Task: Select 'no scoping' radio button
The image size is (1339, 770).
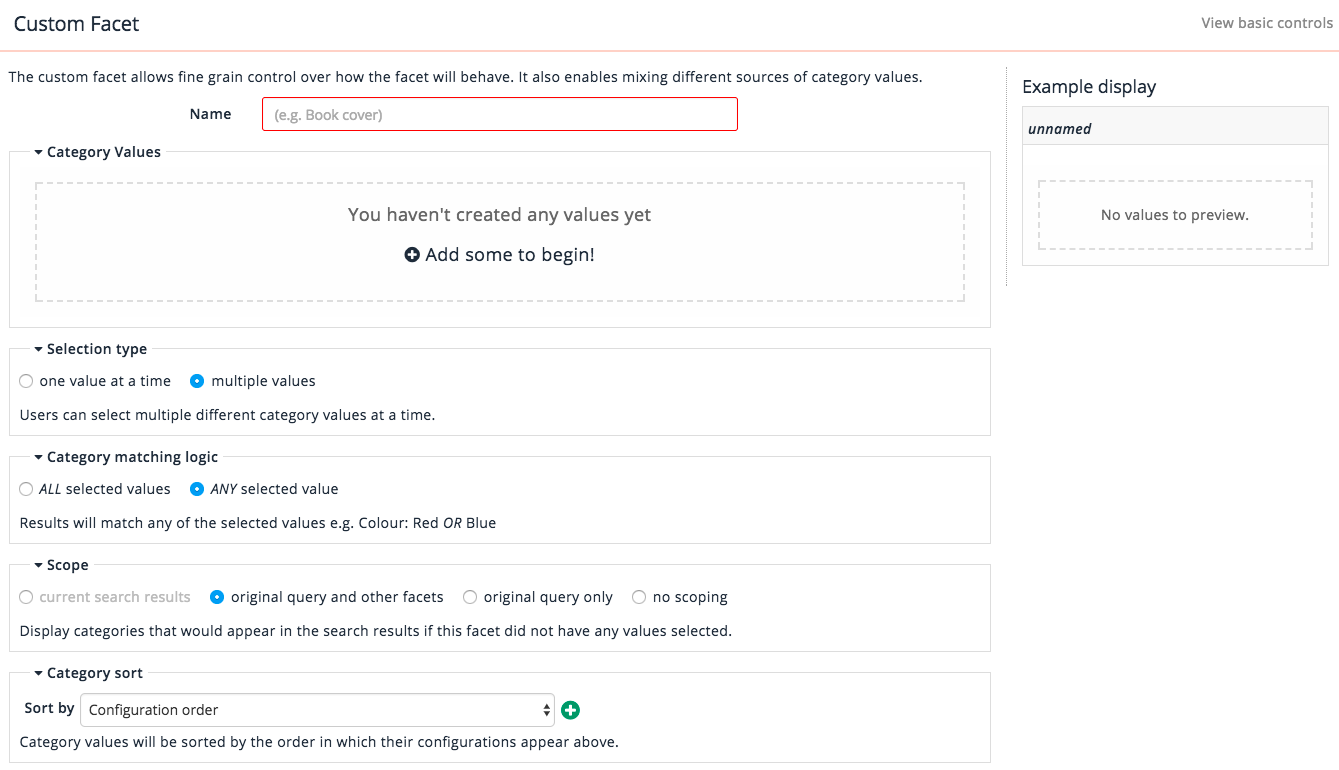Action: click(x=639, y=597)
